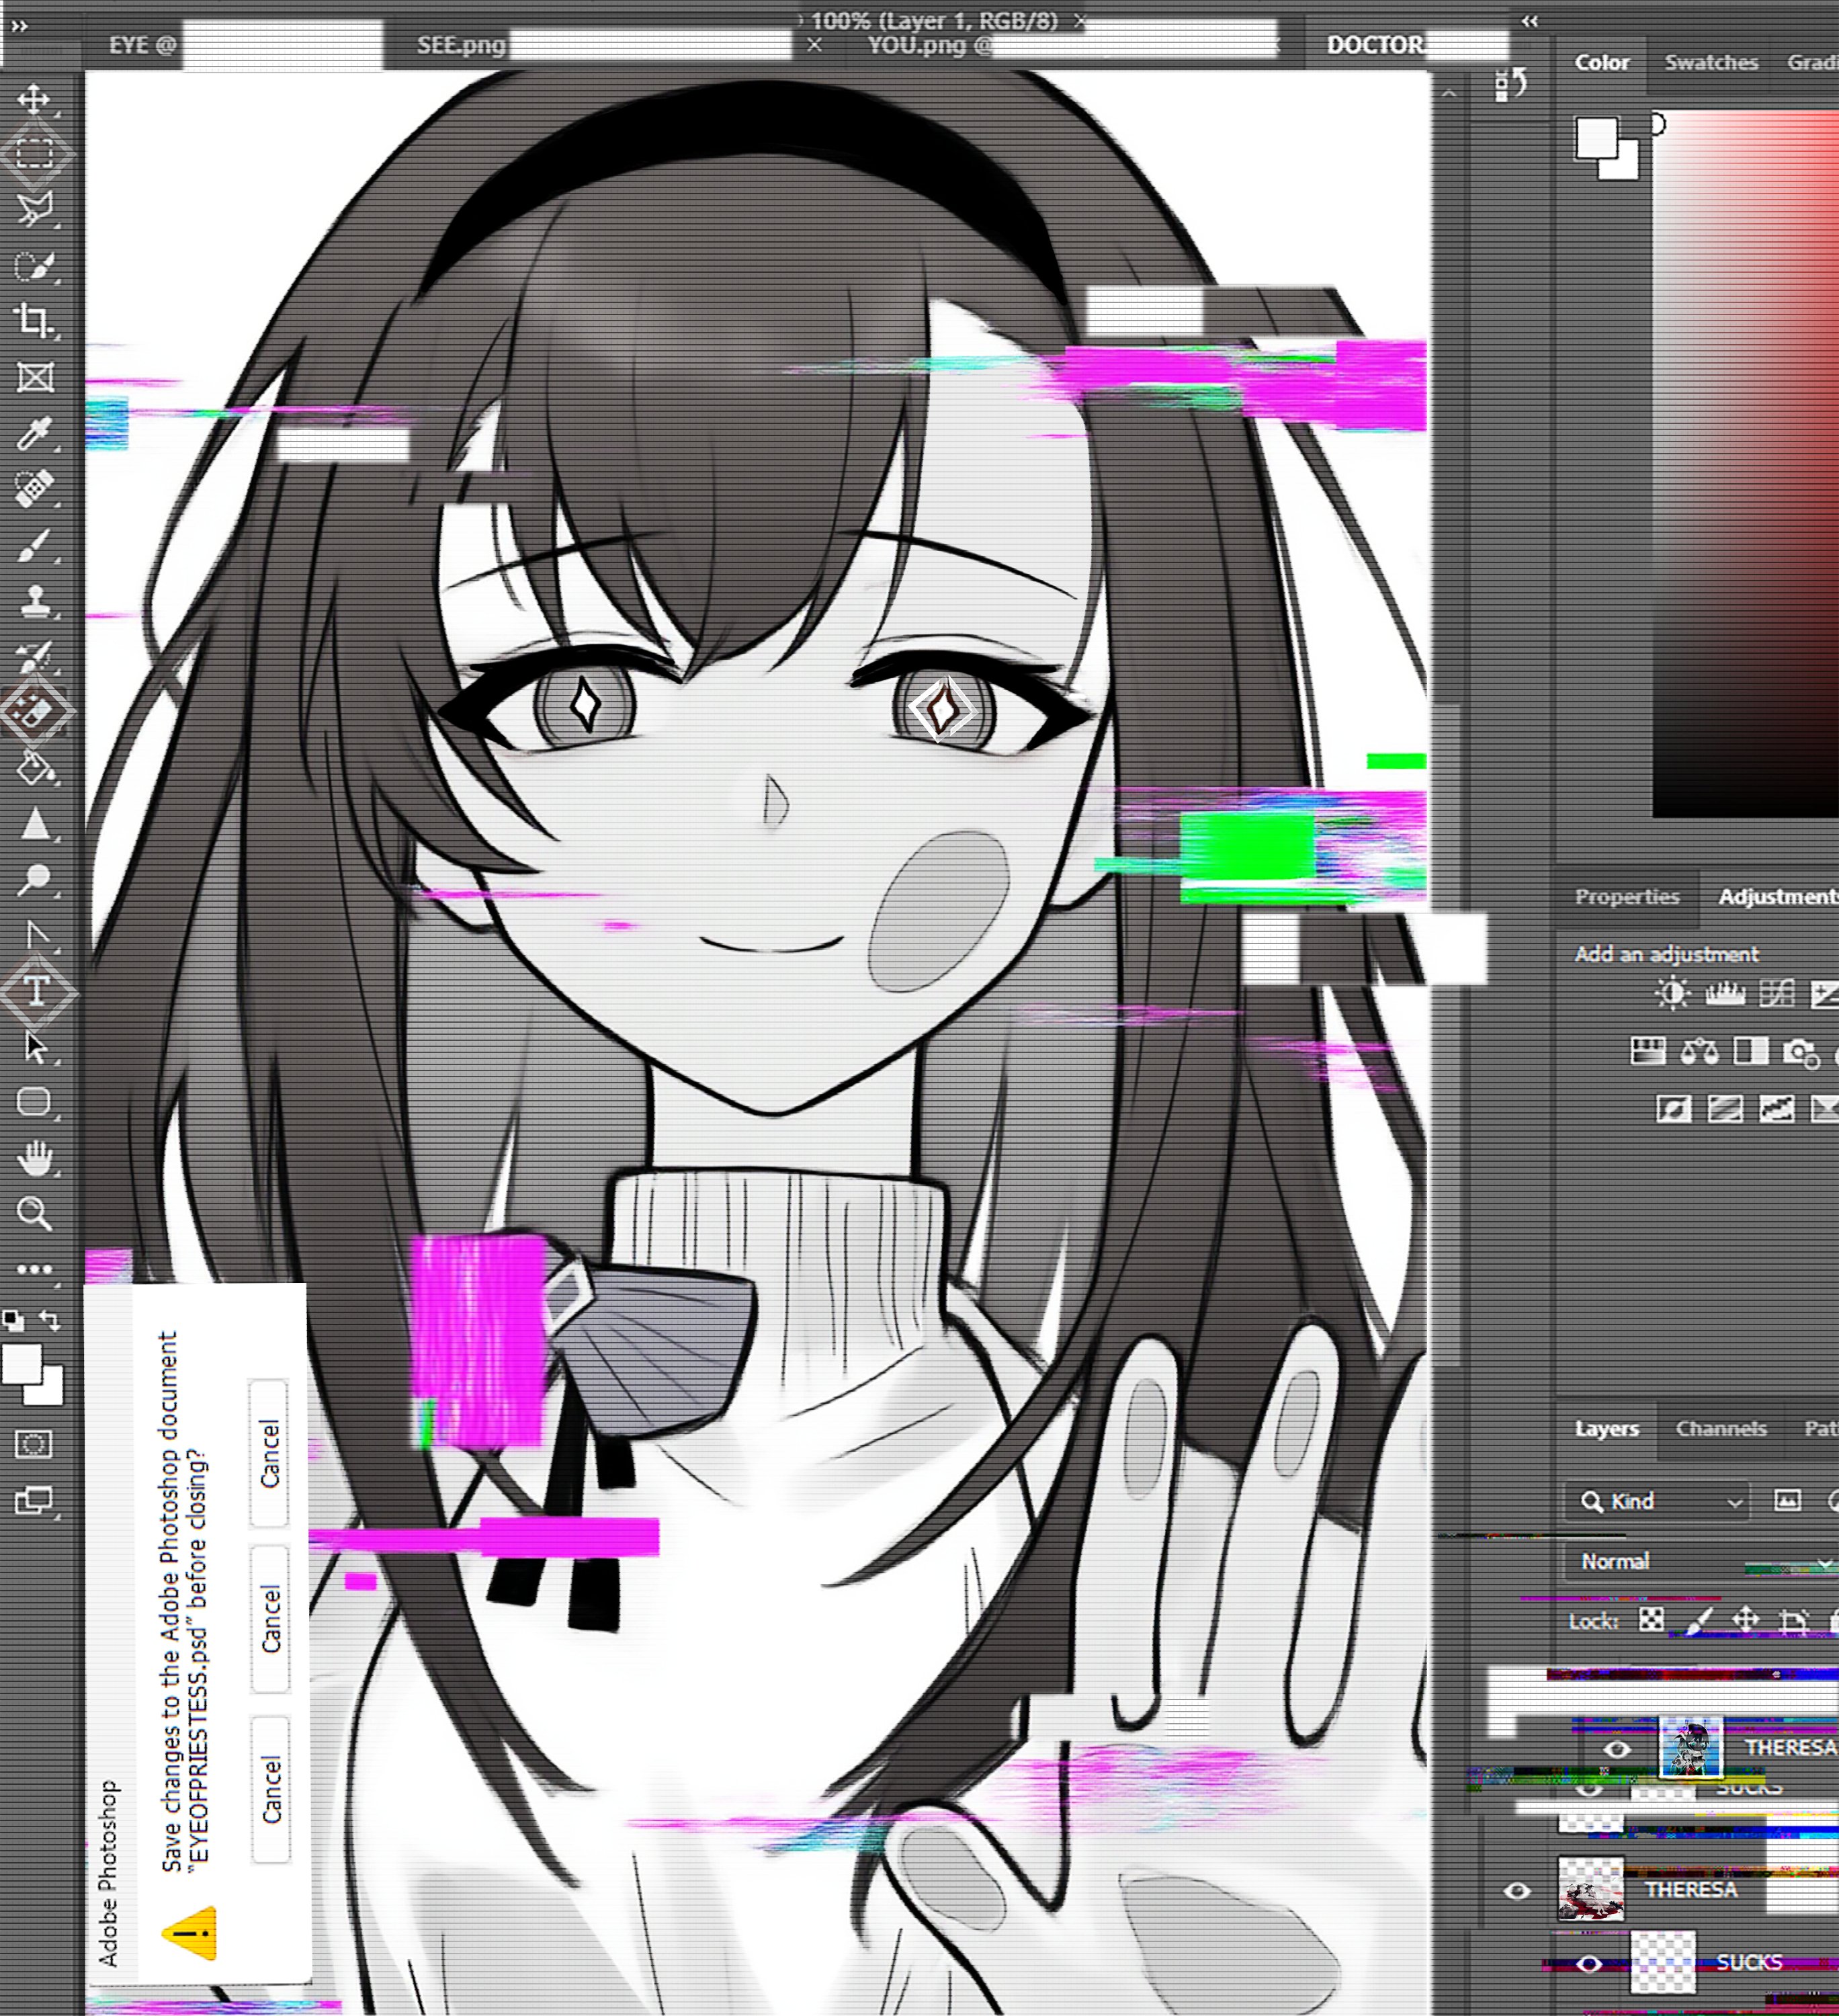
Task: Select the Clone Stamp tool
Action: [x=34, y=601]
